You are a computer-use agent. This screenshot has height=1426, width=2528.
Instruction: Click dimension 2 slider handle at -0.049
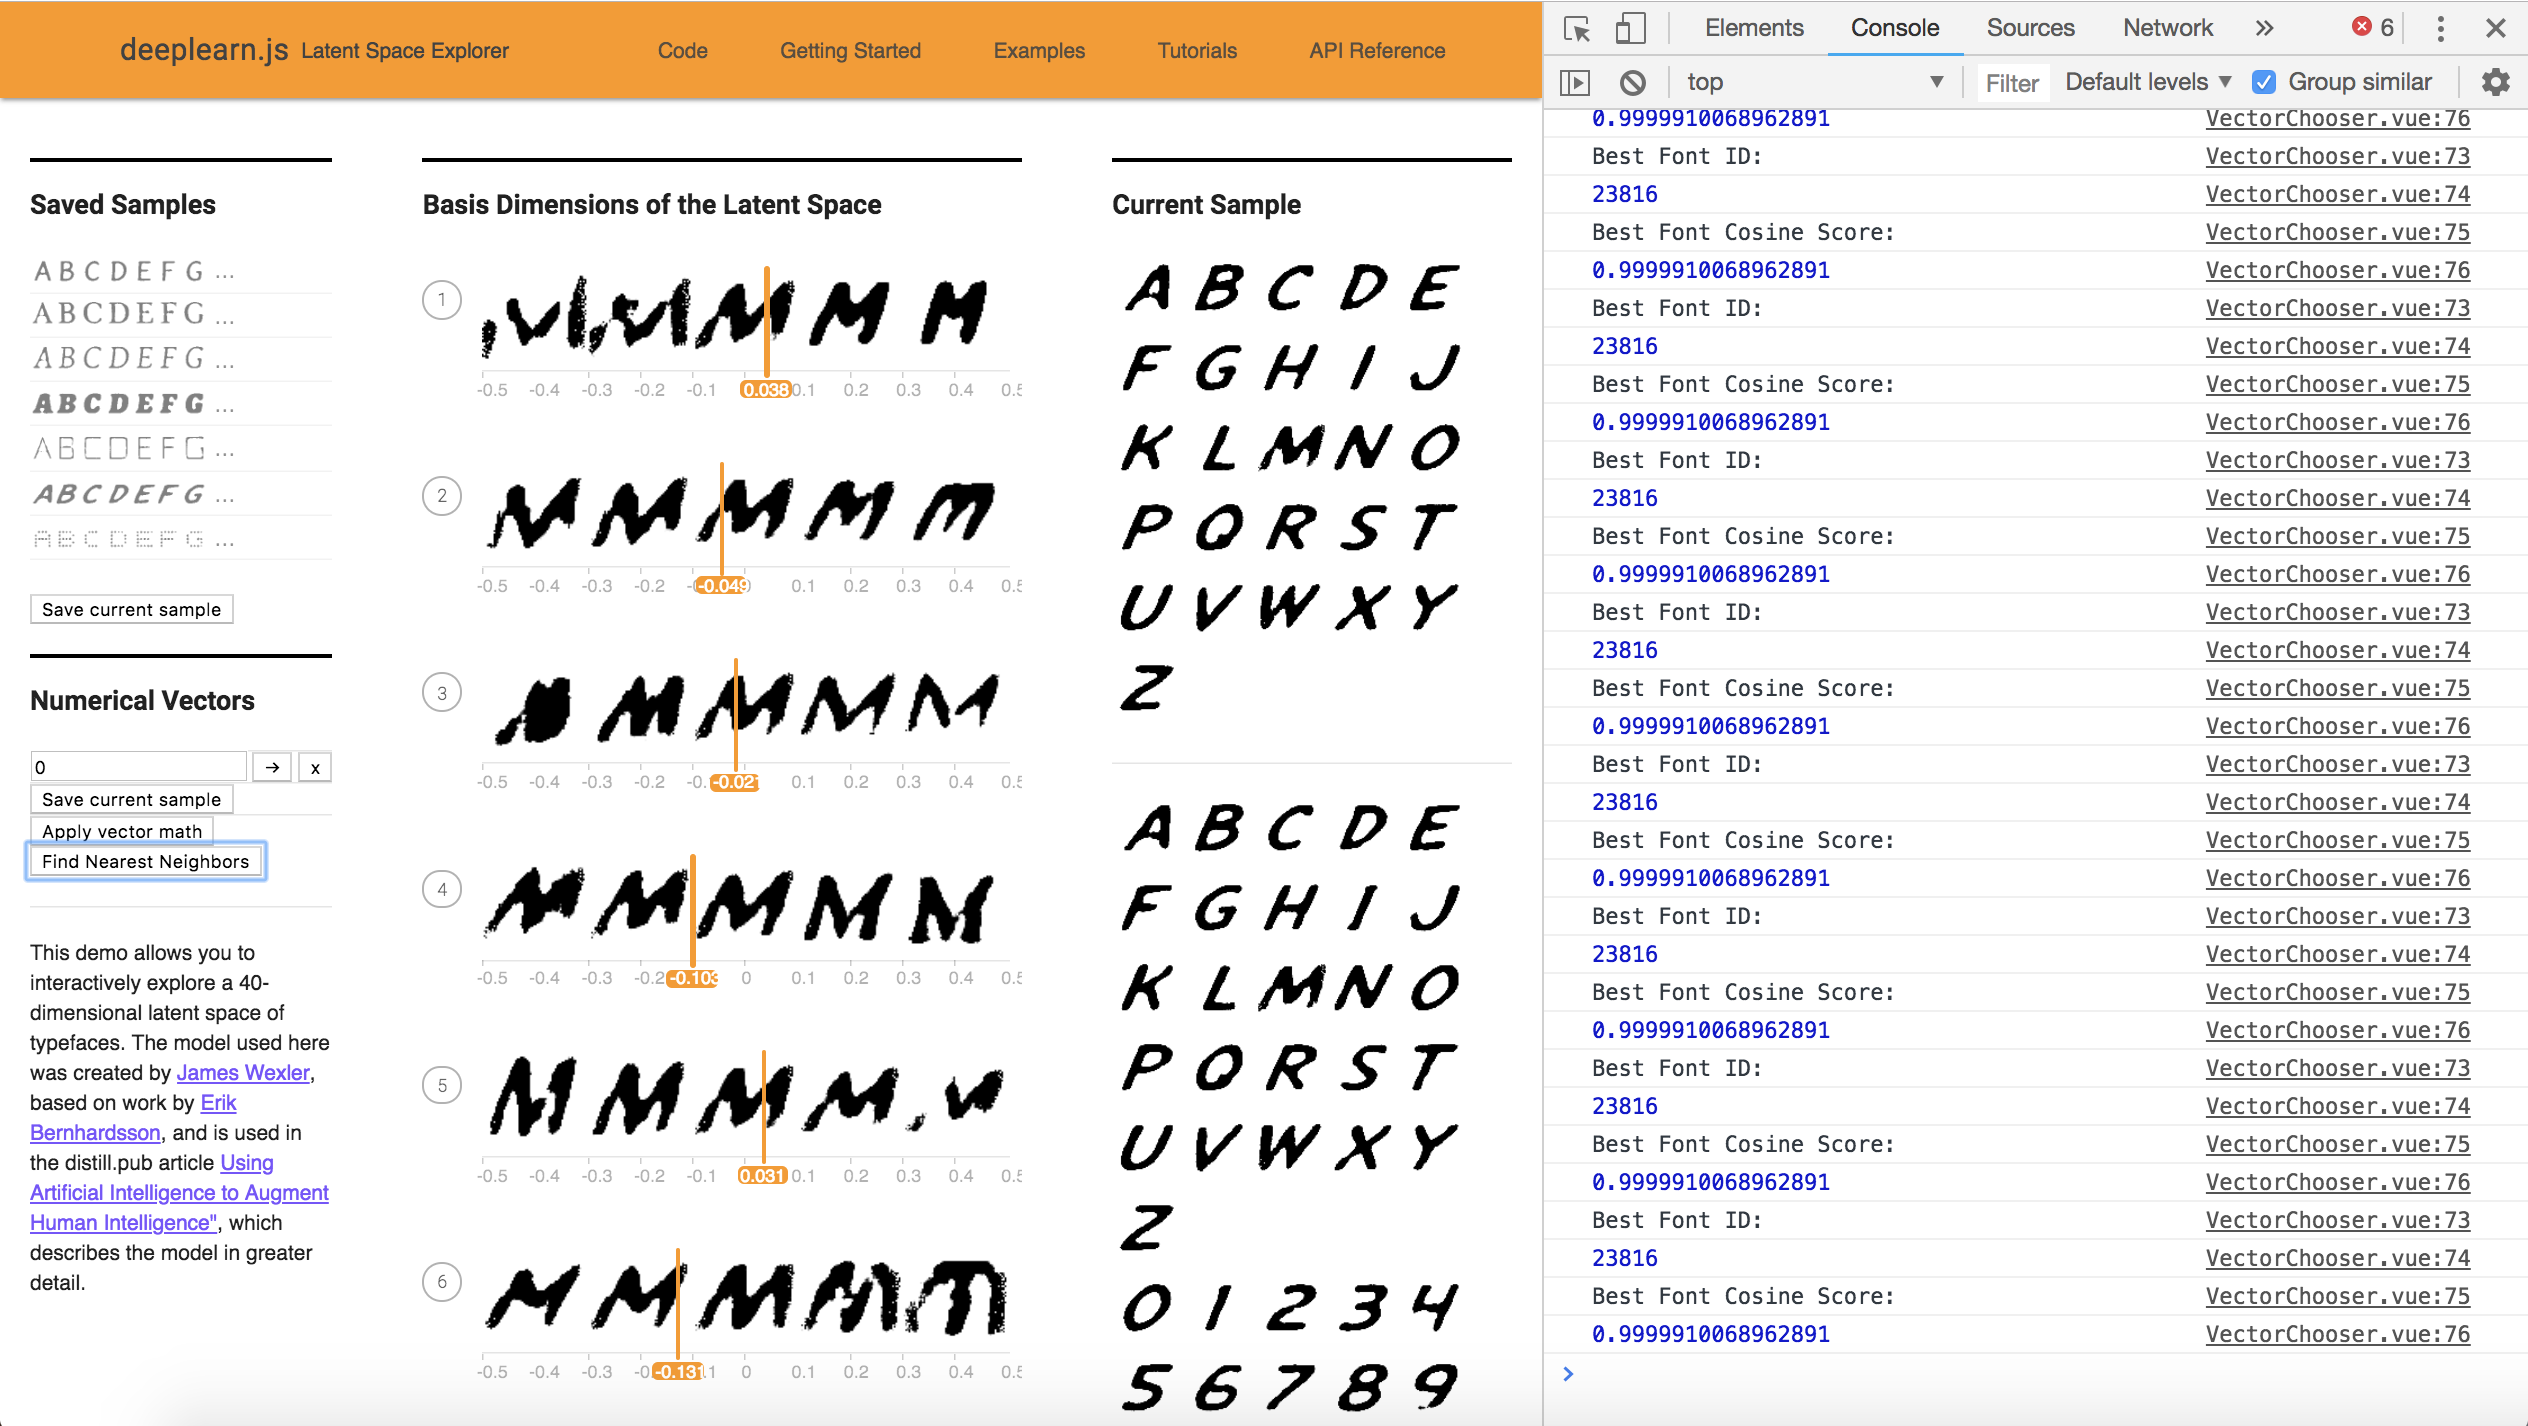click(x=722, y=585)
